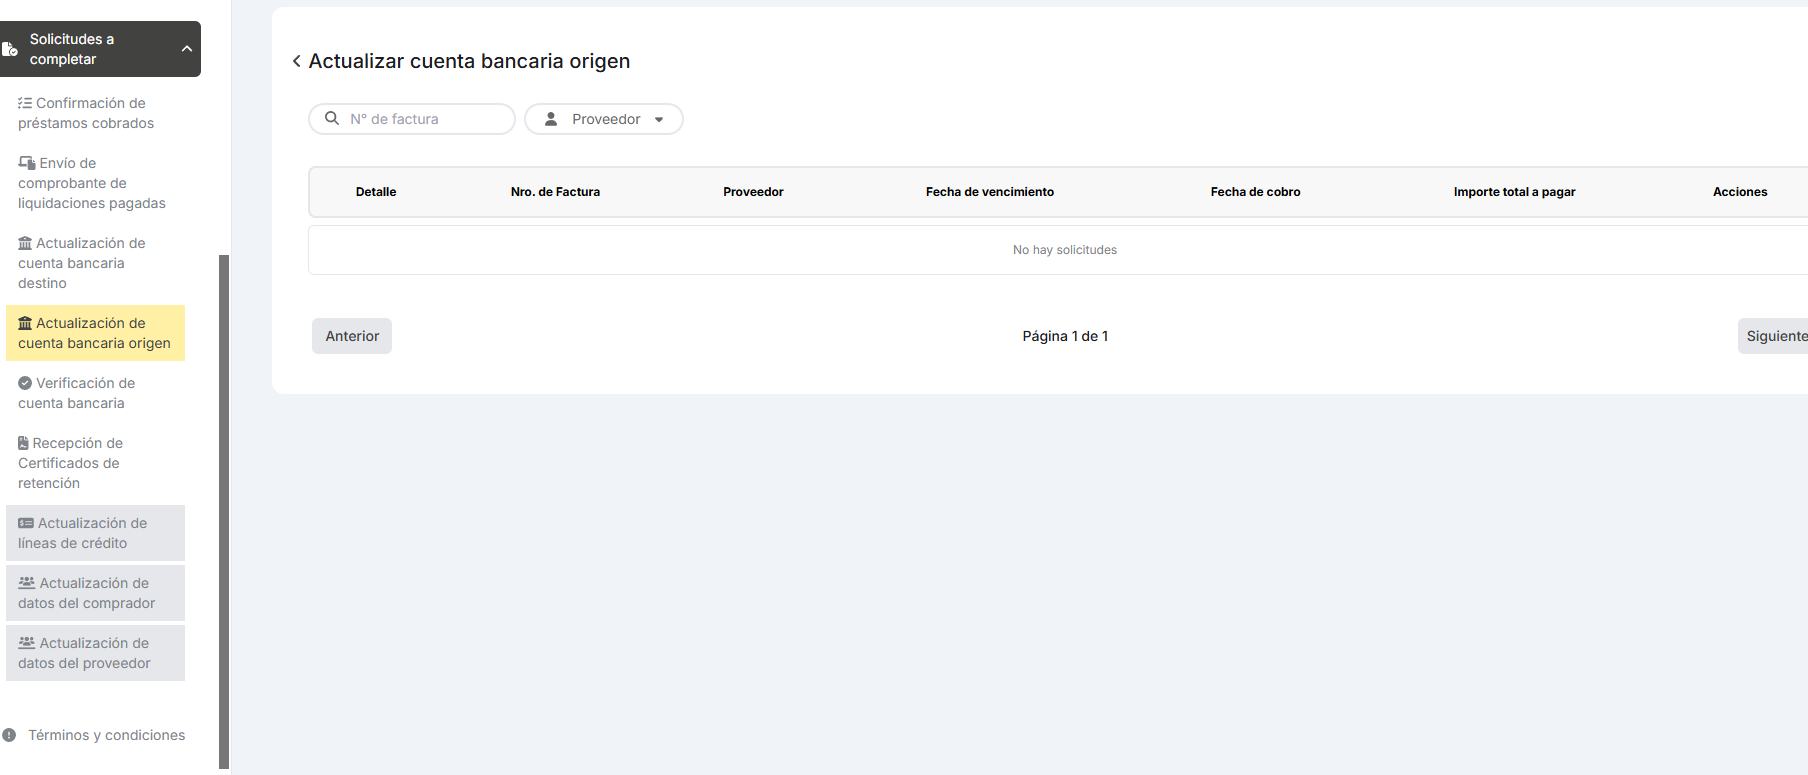Viewport: 1808px width, 775px height.
Task: Go to Actualización de datos del comprador
Action: pyautogui.click(x=95, y=593)
